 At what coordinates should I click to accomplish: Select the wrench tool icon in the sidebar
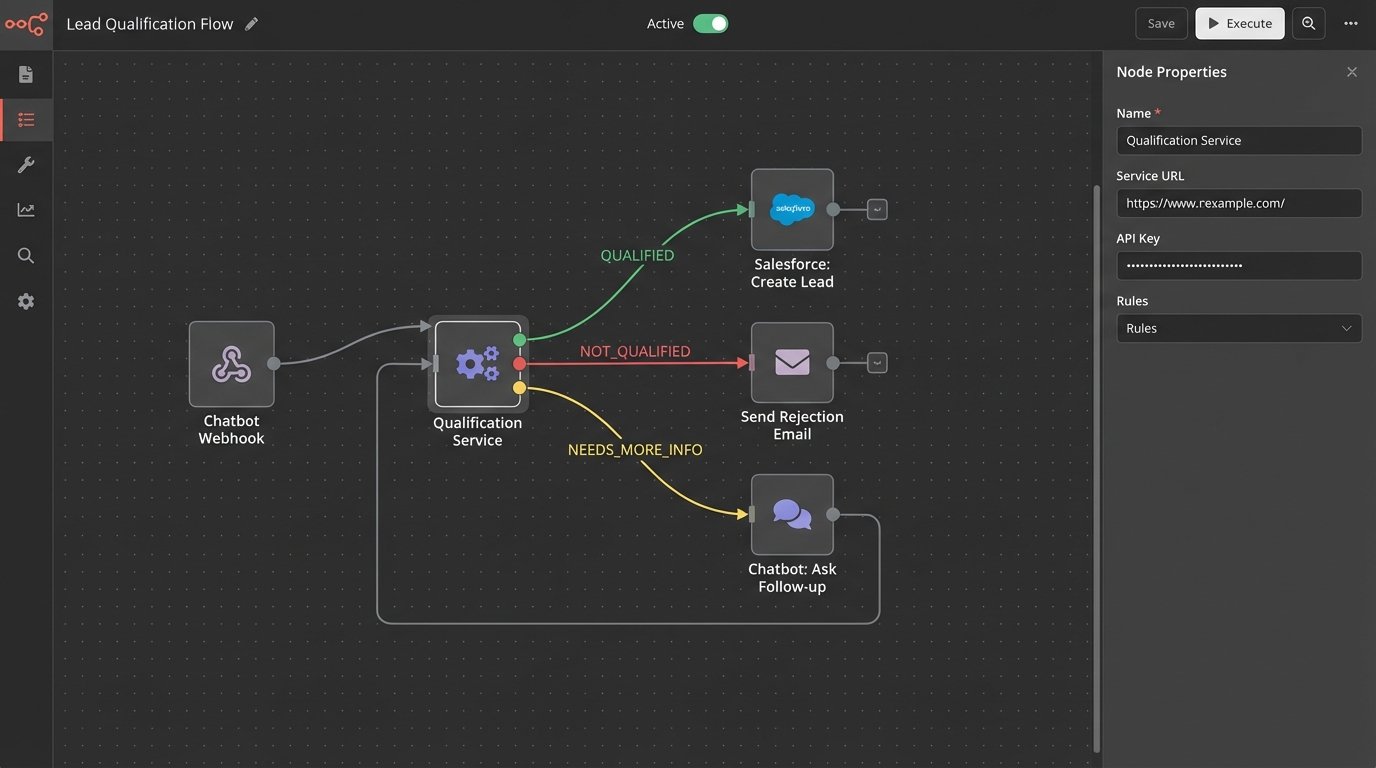26,164
